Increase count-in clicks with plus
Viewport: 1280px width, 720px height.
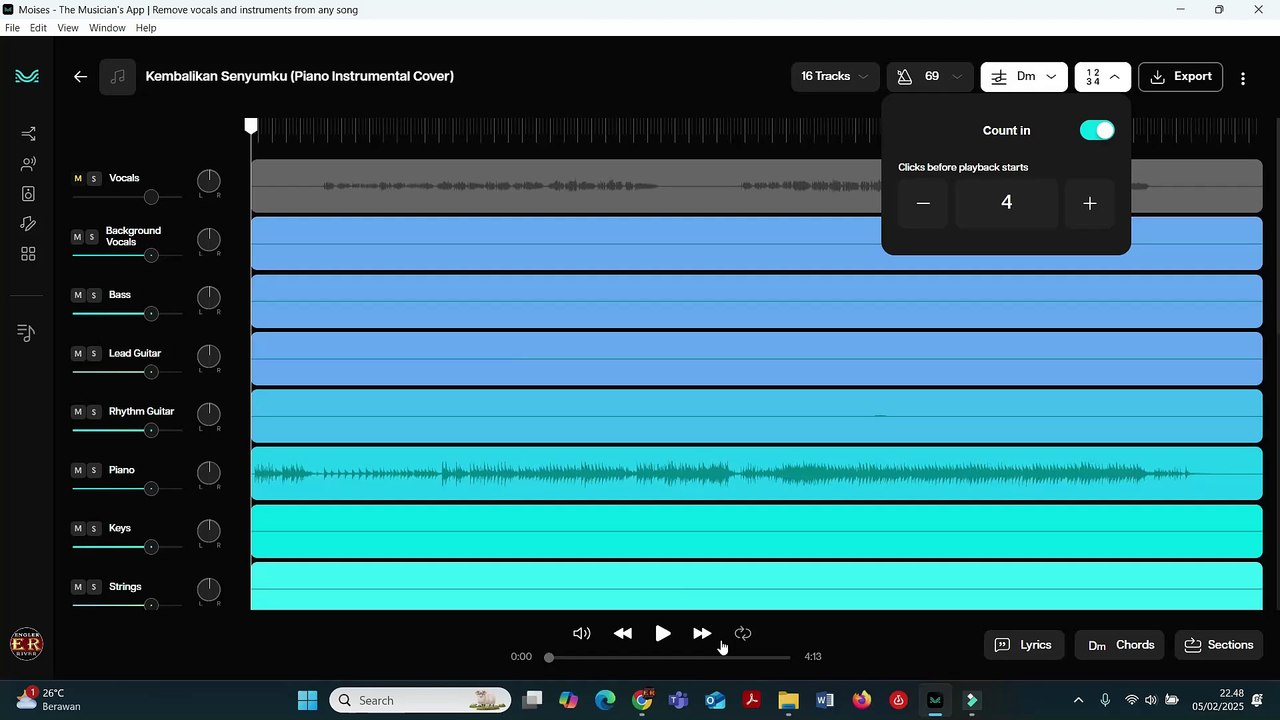[1089, 203]
